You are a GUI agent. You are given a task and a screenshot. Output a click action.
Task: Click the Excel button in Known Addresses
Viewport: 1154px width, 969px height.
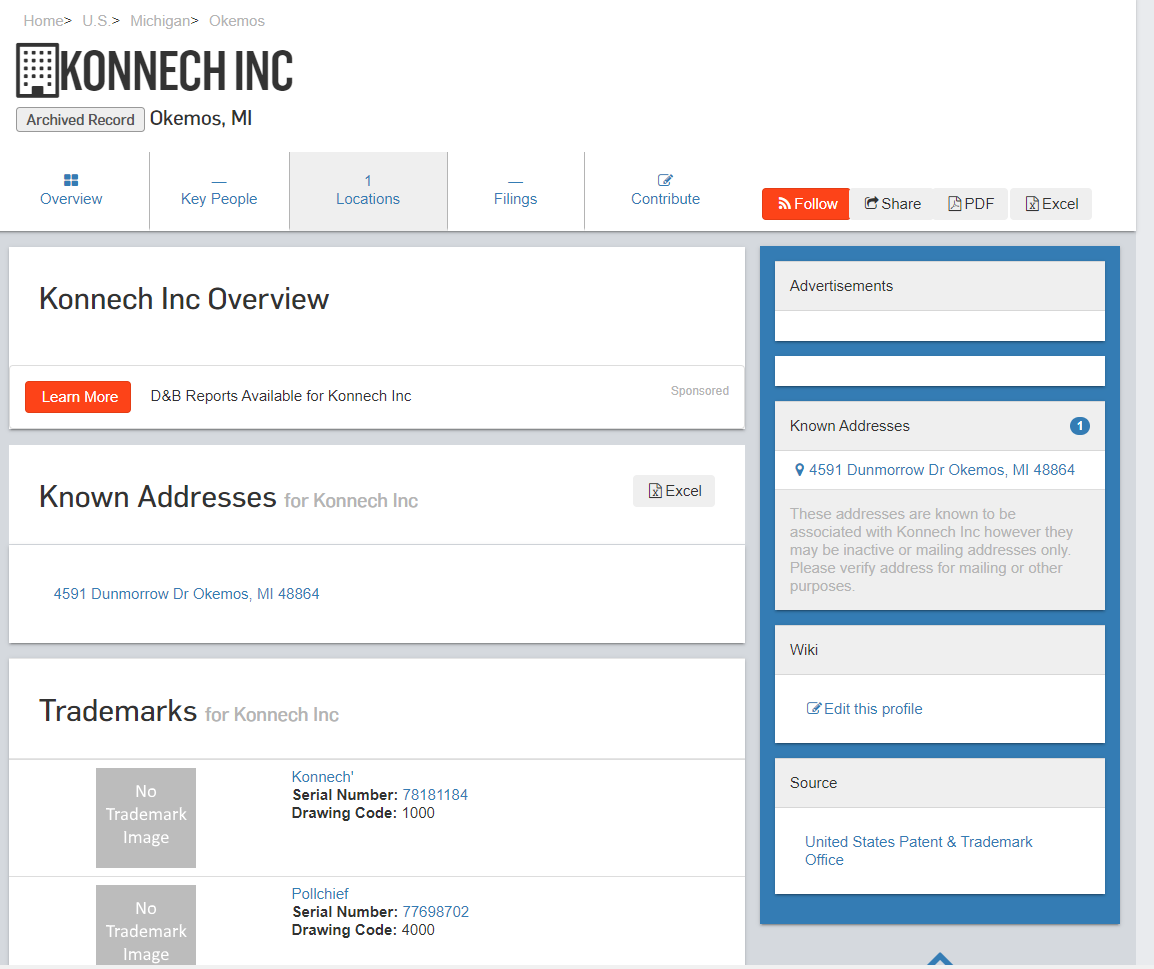[x=674, y=491]
